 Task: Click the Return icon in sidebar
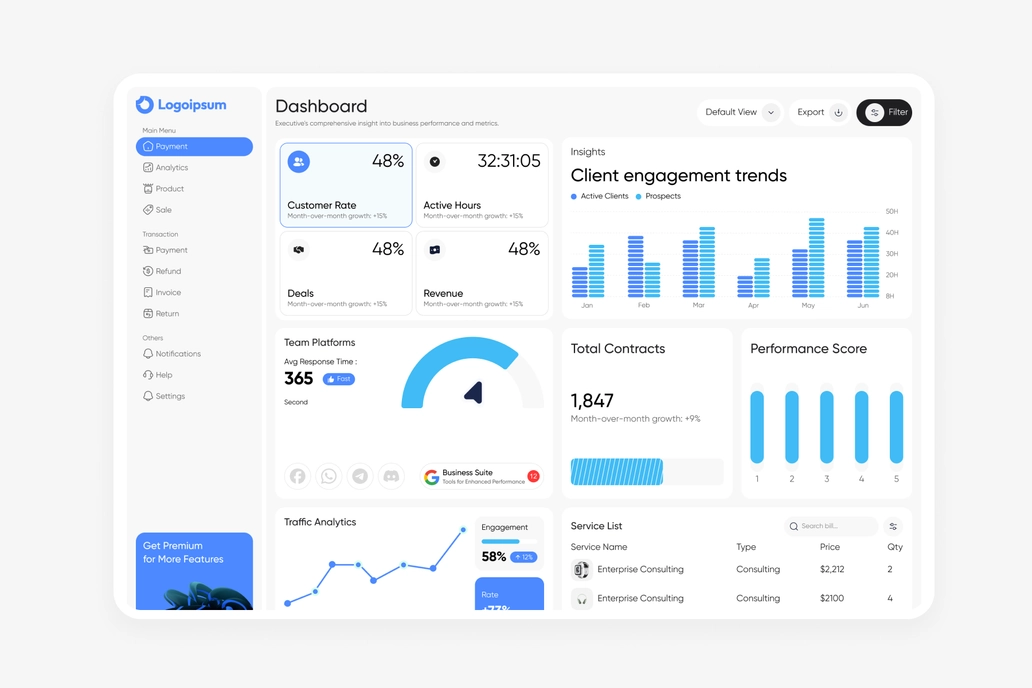coord(148,313)
